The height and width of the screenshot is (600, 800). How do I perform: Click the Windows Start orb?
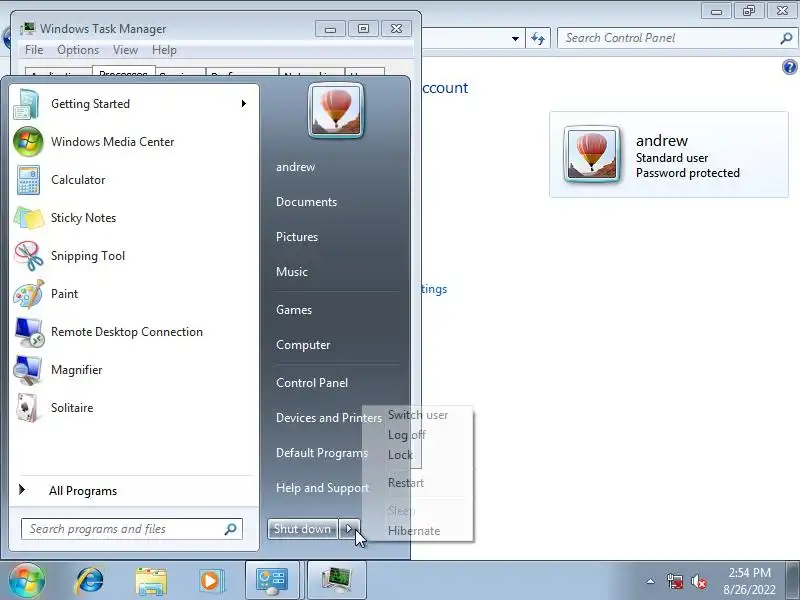pos(26,581)
